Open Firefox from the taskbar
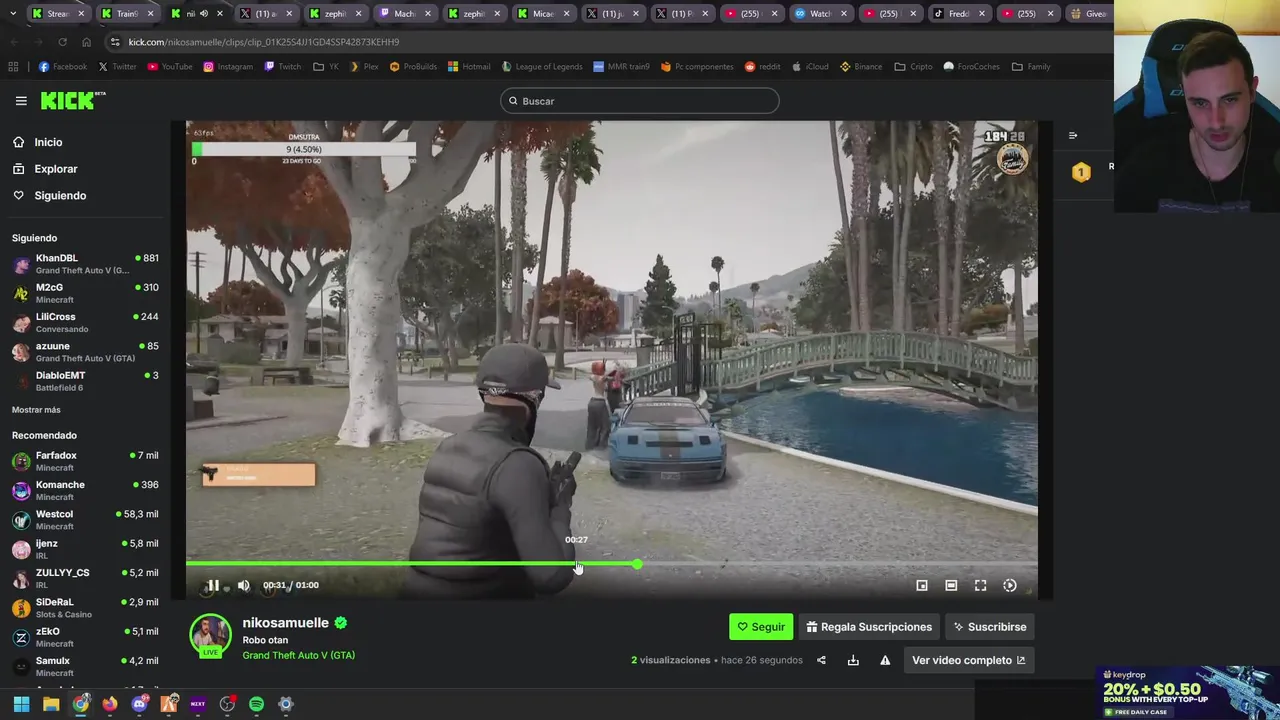1280x720 pixels. pos(110,704)
